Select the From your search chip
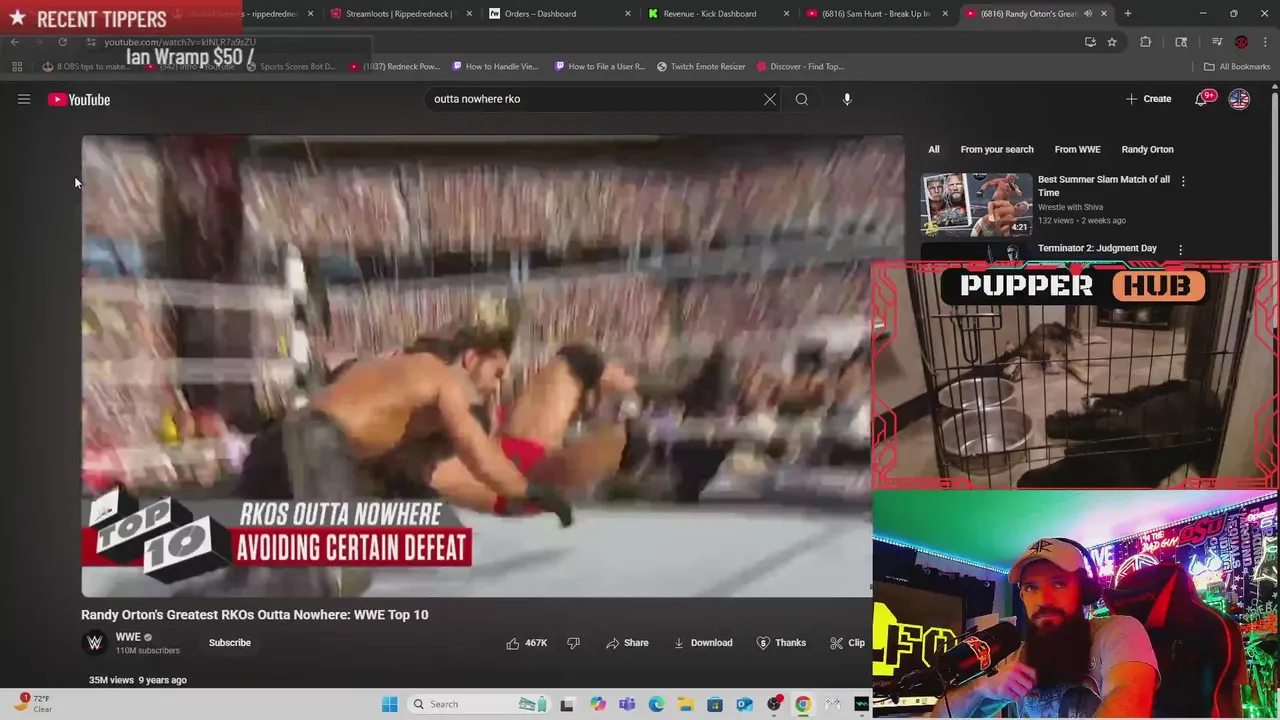1280x720 pixels. (997, 149)
